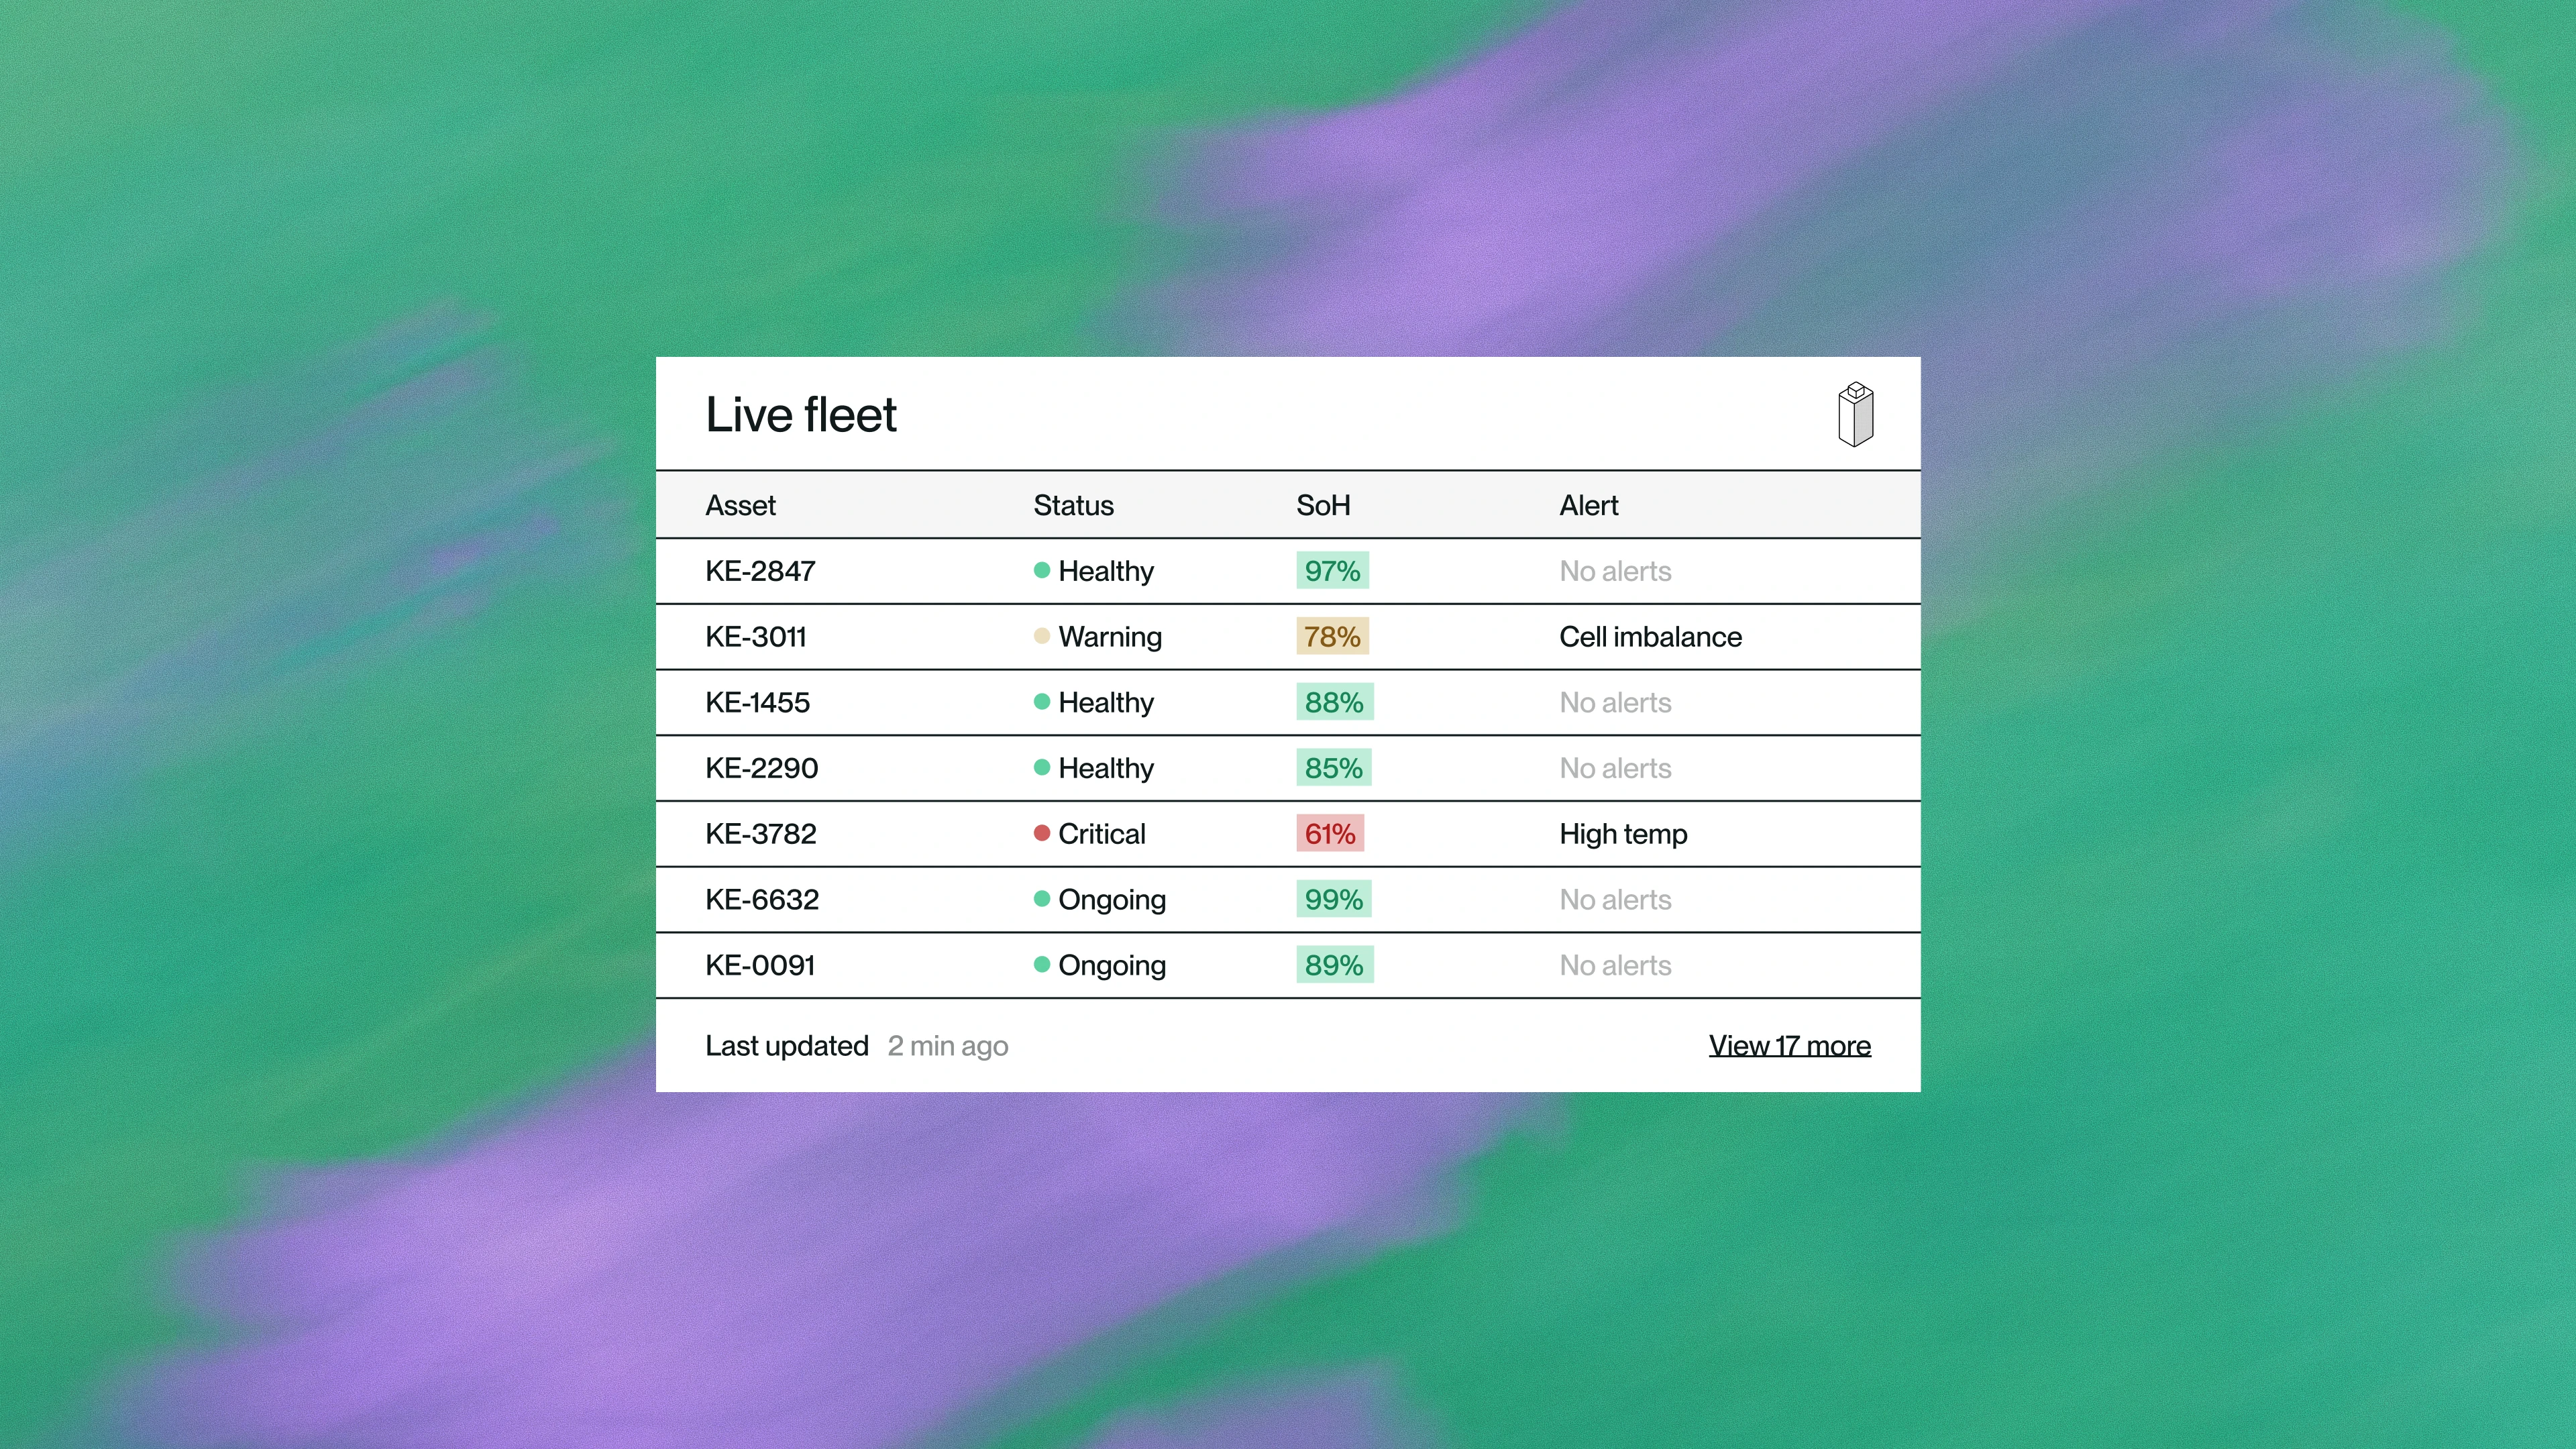Screen dimensions: 2576x1449
Task: Click the green status dot for KE-2290
Action: 1041,768
